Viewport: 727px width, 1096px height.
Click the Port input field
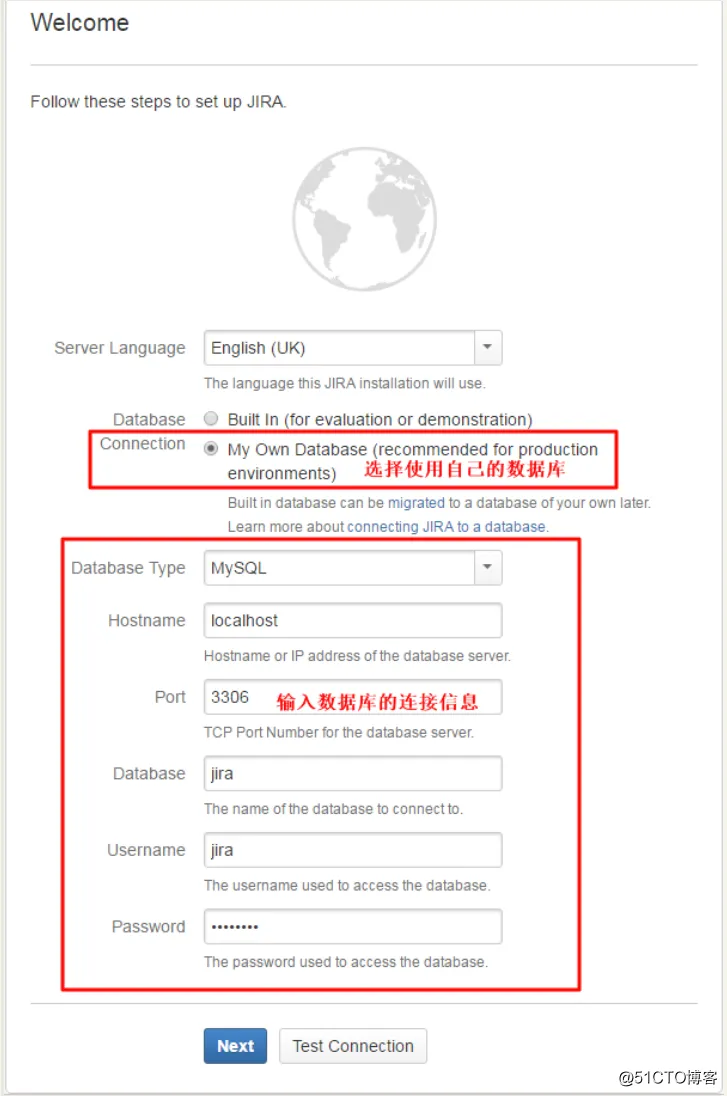coord(353,697)
